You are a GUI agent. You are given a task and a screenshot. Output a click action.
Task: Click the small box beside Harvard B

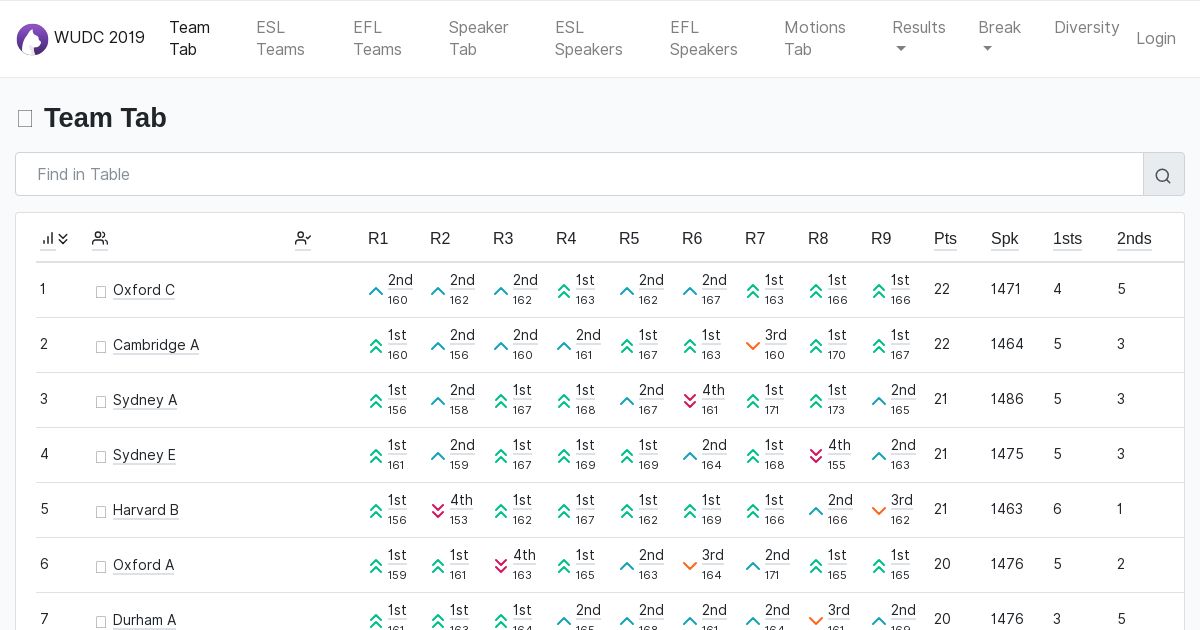(x=101, y=512)
